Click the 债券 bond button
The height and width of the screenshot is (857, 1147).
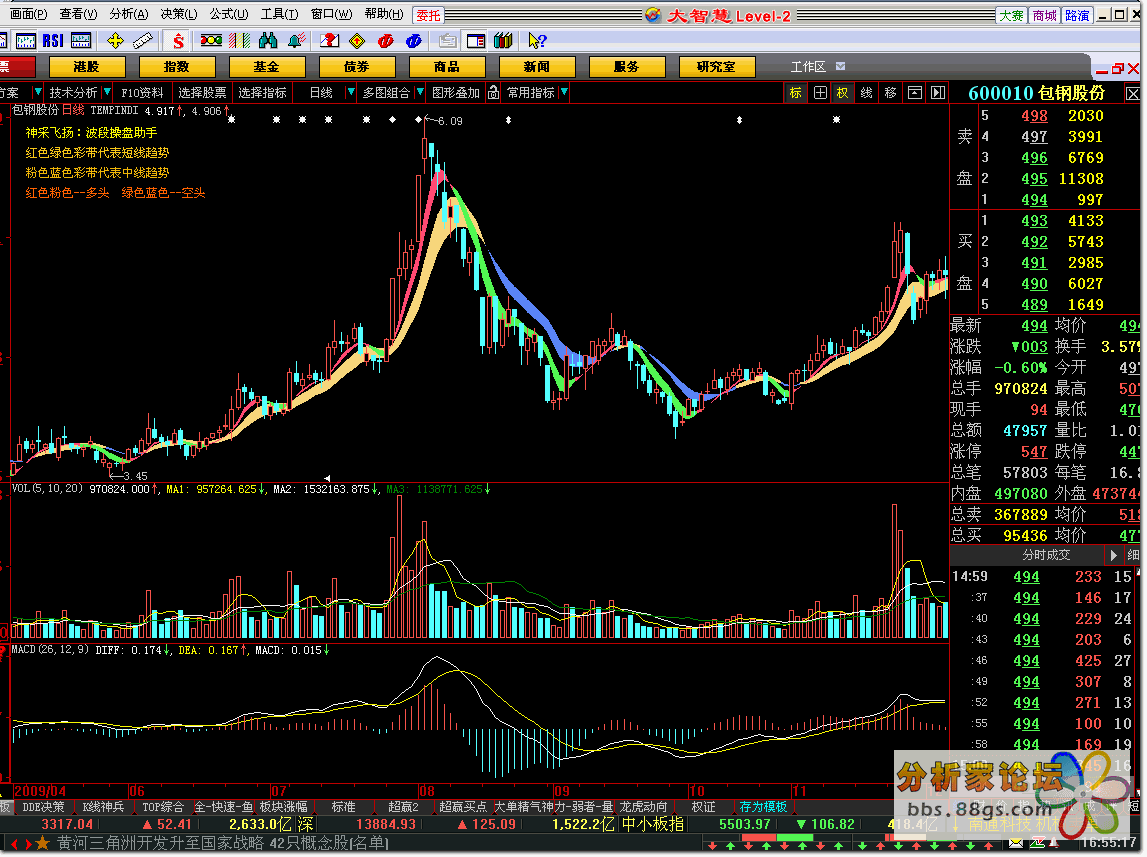pyautogui.click(x=356, y=67)
